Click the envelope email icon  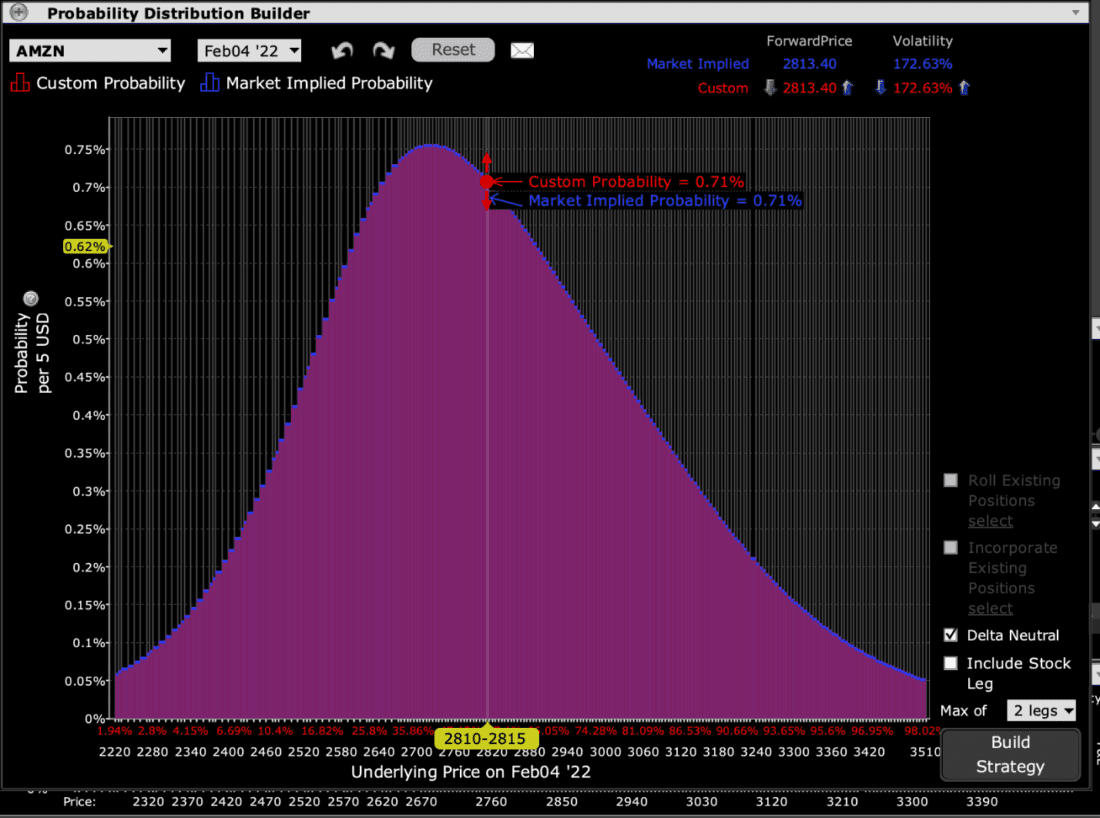[522, 51]
